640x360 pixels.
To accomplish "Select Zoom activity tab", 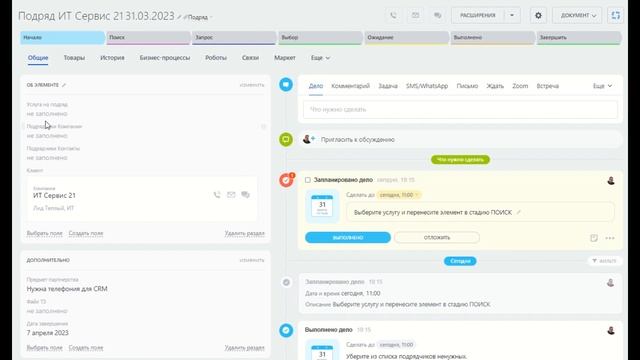I will click(x=520, y=86).
